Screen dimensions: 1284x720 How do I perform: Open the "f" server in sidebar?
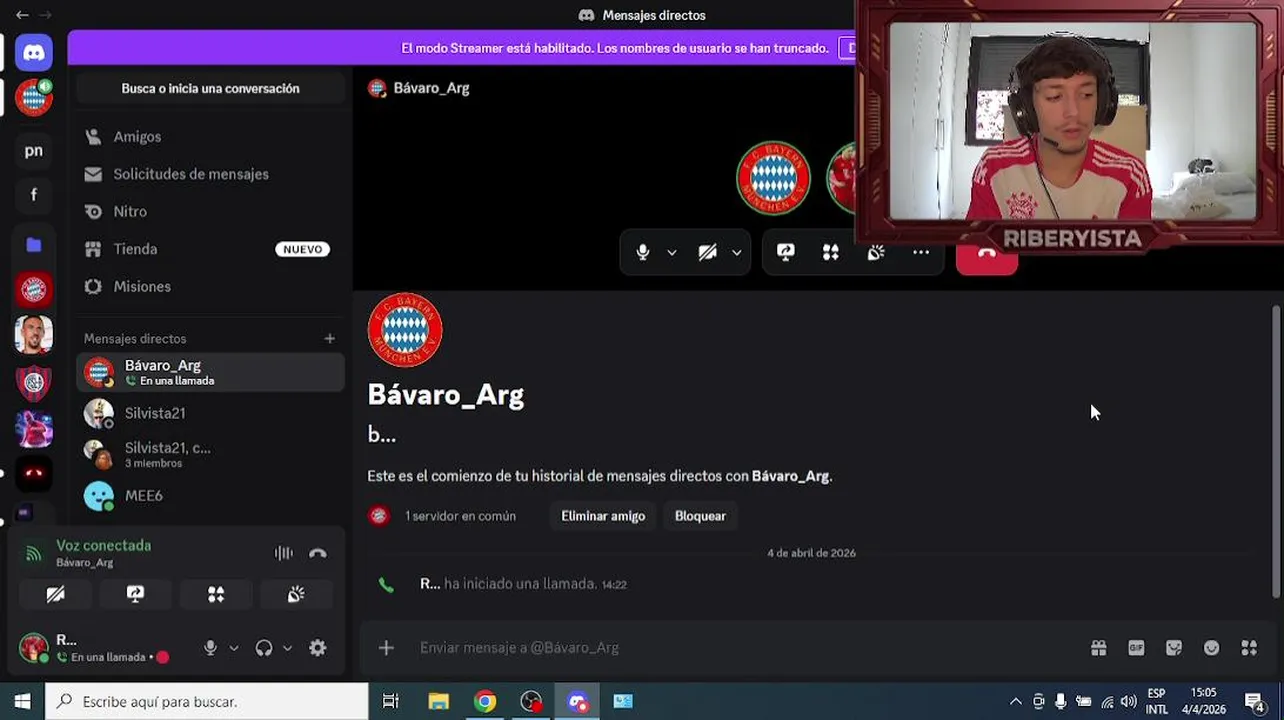click(33, 196)
